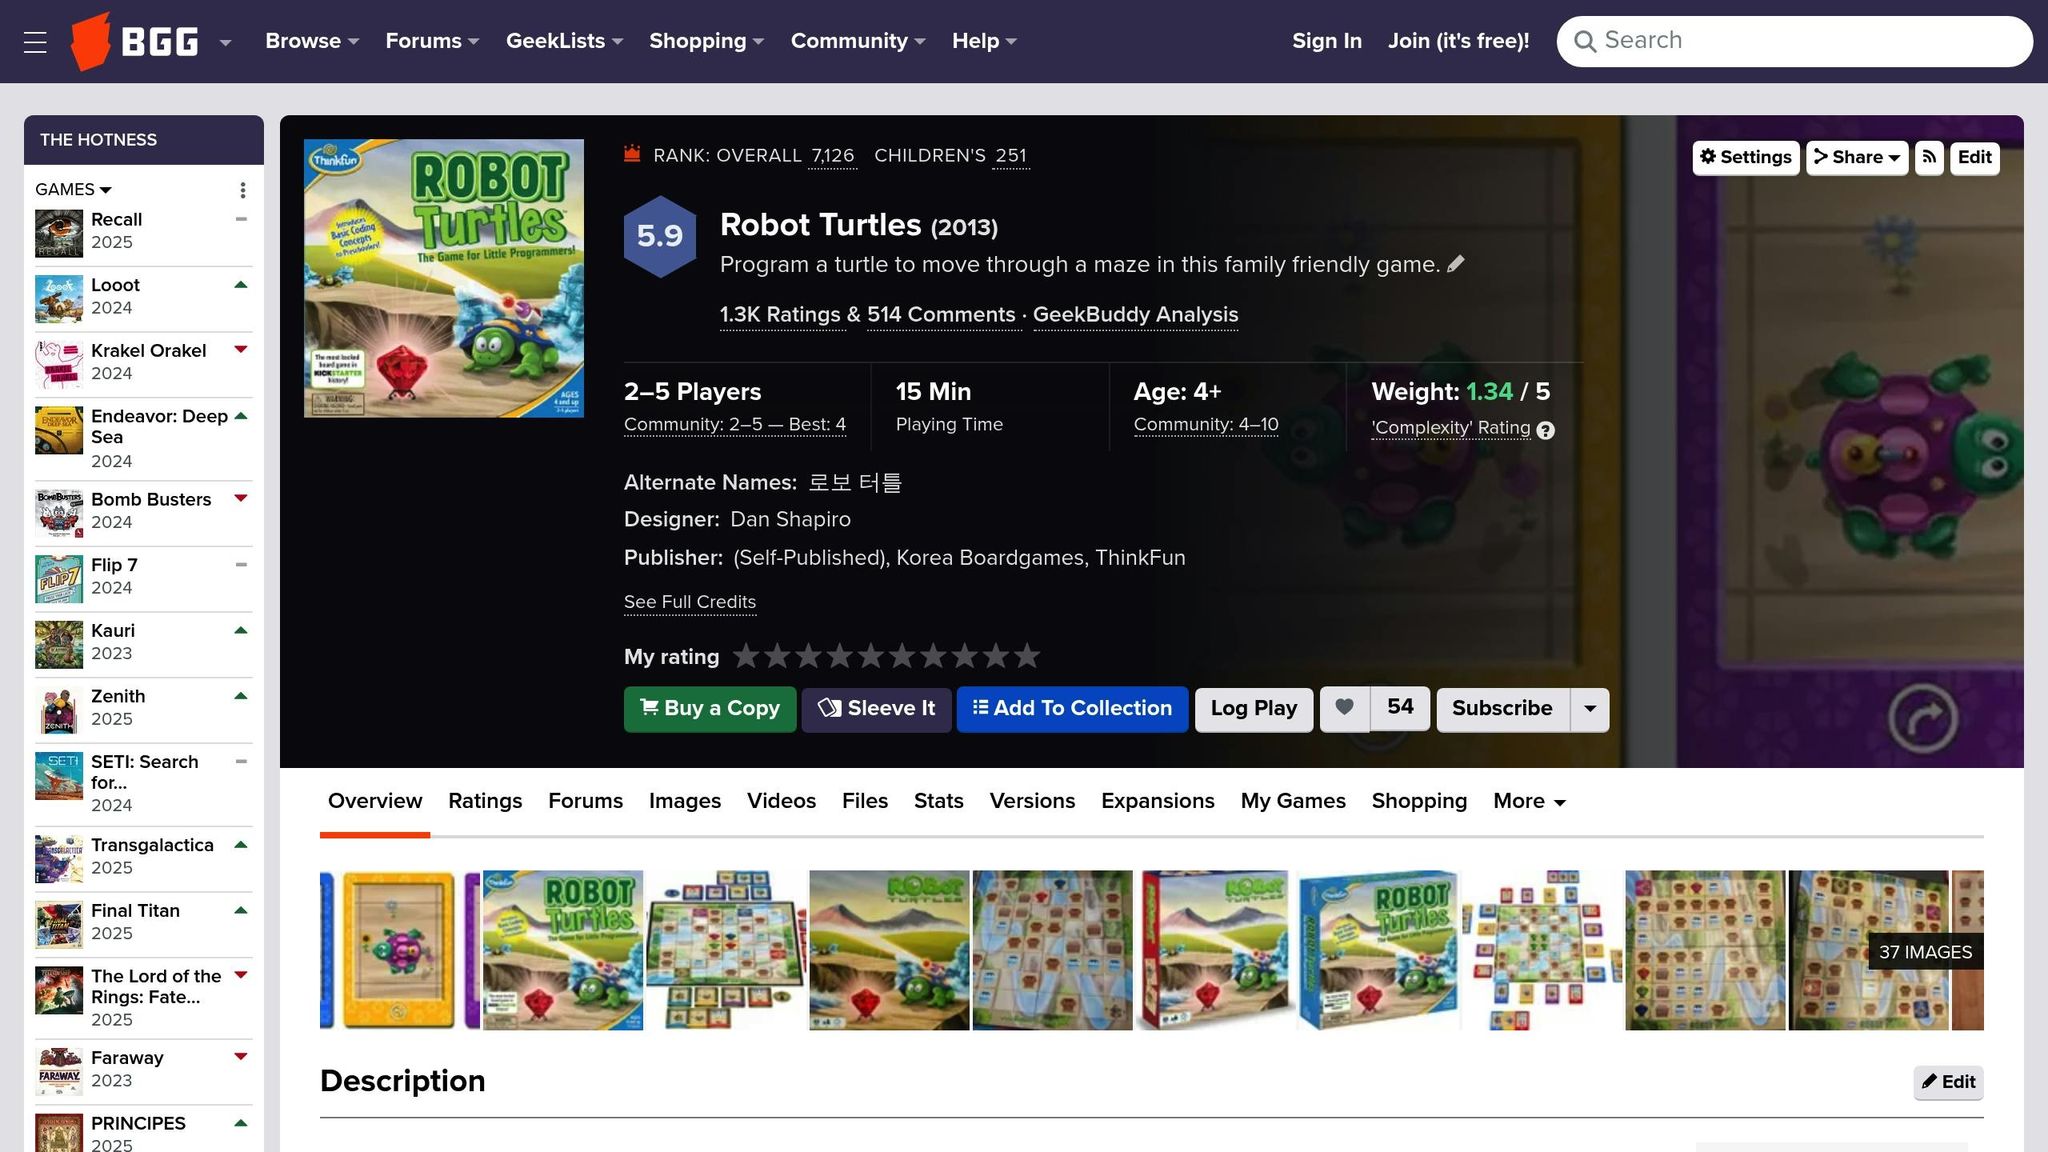This screenshot has height=1152, width=2048.
Task: Open SETI: Search for... entry
Action: point(144,772)
